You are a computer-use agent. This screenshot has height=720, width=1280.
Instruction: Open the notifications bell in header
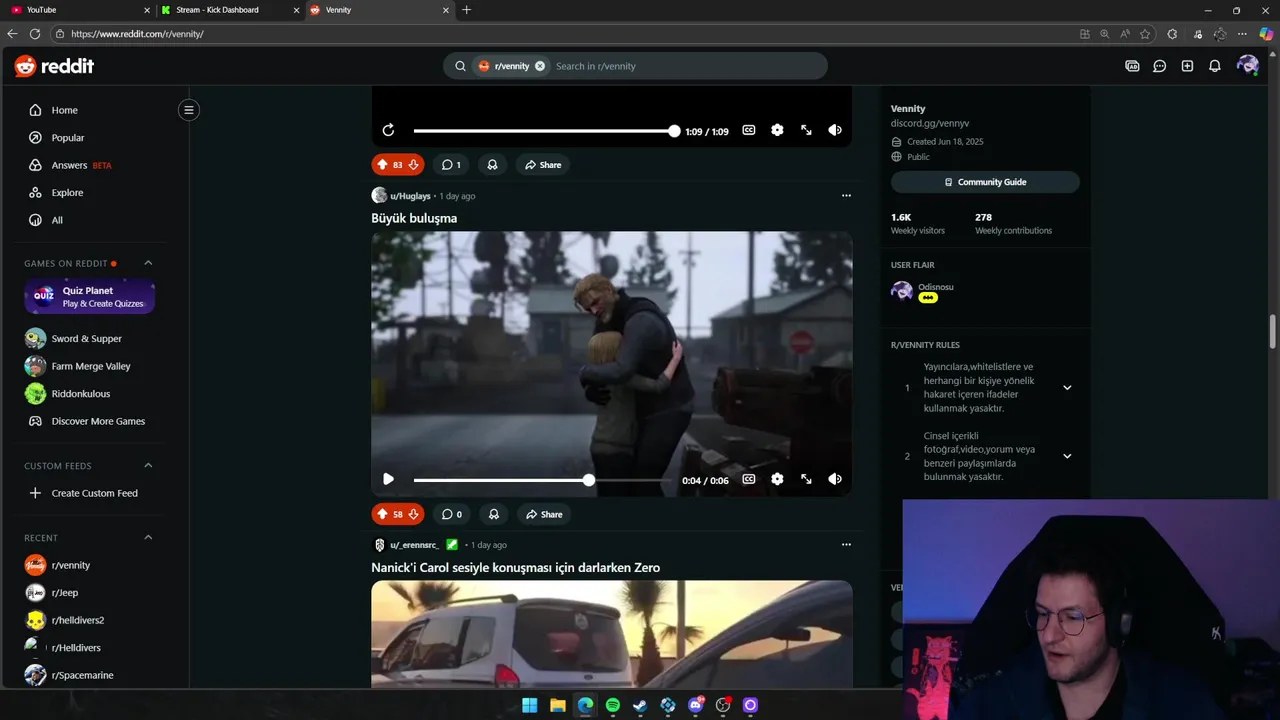pyautogui.click(x=1215, y=66)
